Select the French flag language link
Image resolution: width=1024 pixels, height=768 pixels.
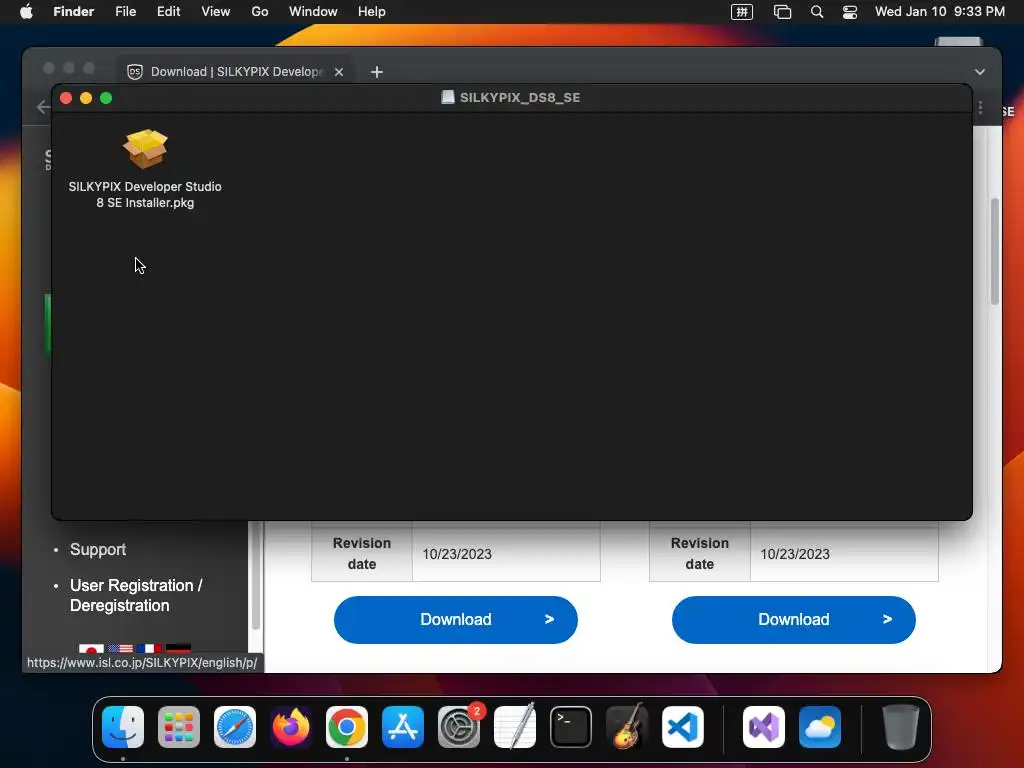click(x=150, y=648)
